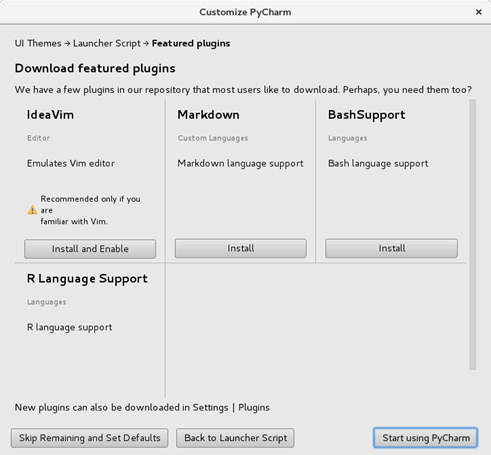
Task: Click the 'Download featured plugins' heading
Action: (x=95, y=68)
